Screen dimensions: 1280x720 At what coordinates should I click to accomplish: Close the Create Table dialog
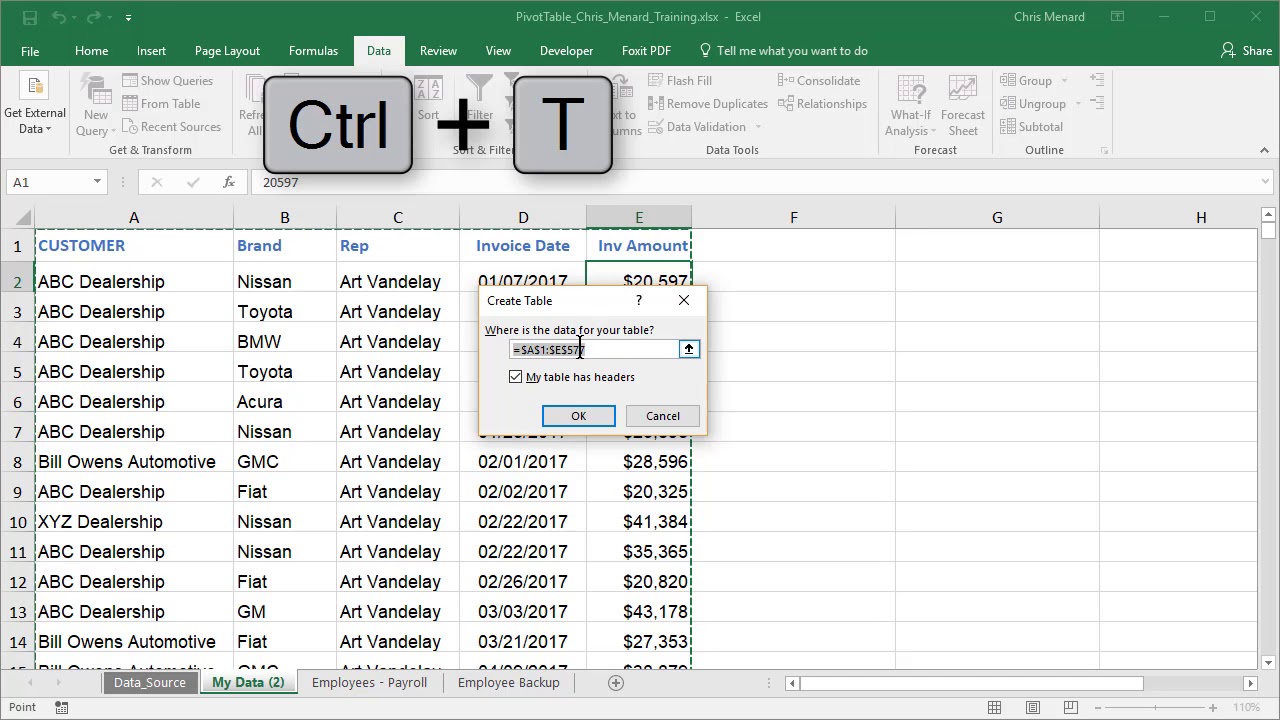click(684, 300)
